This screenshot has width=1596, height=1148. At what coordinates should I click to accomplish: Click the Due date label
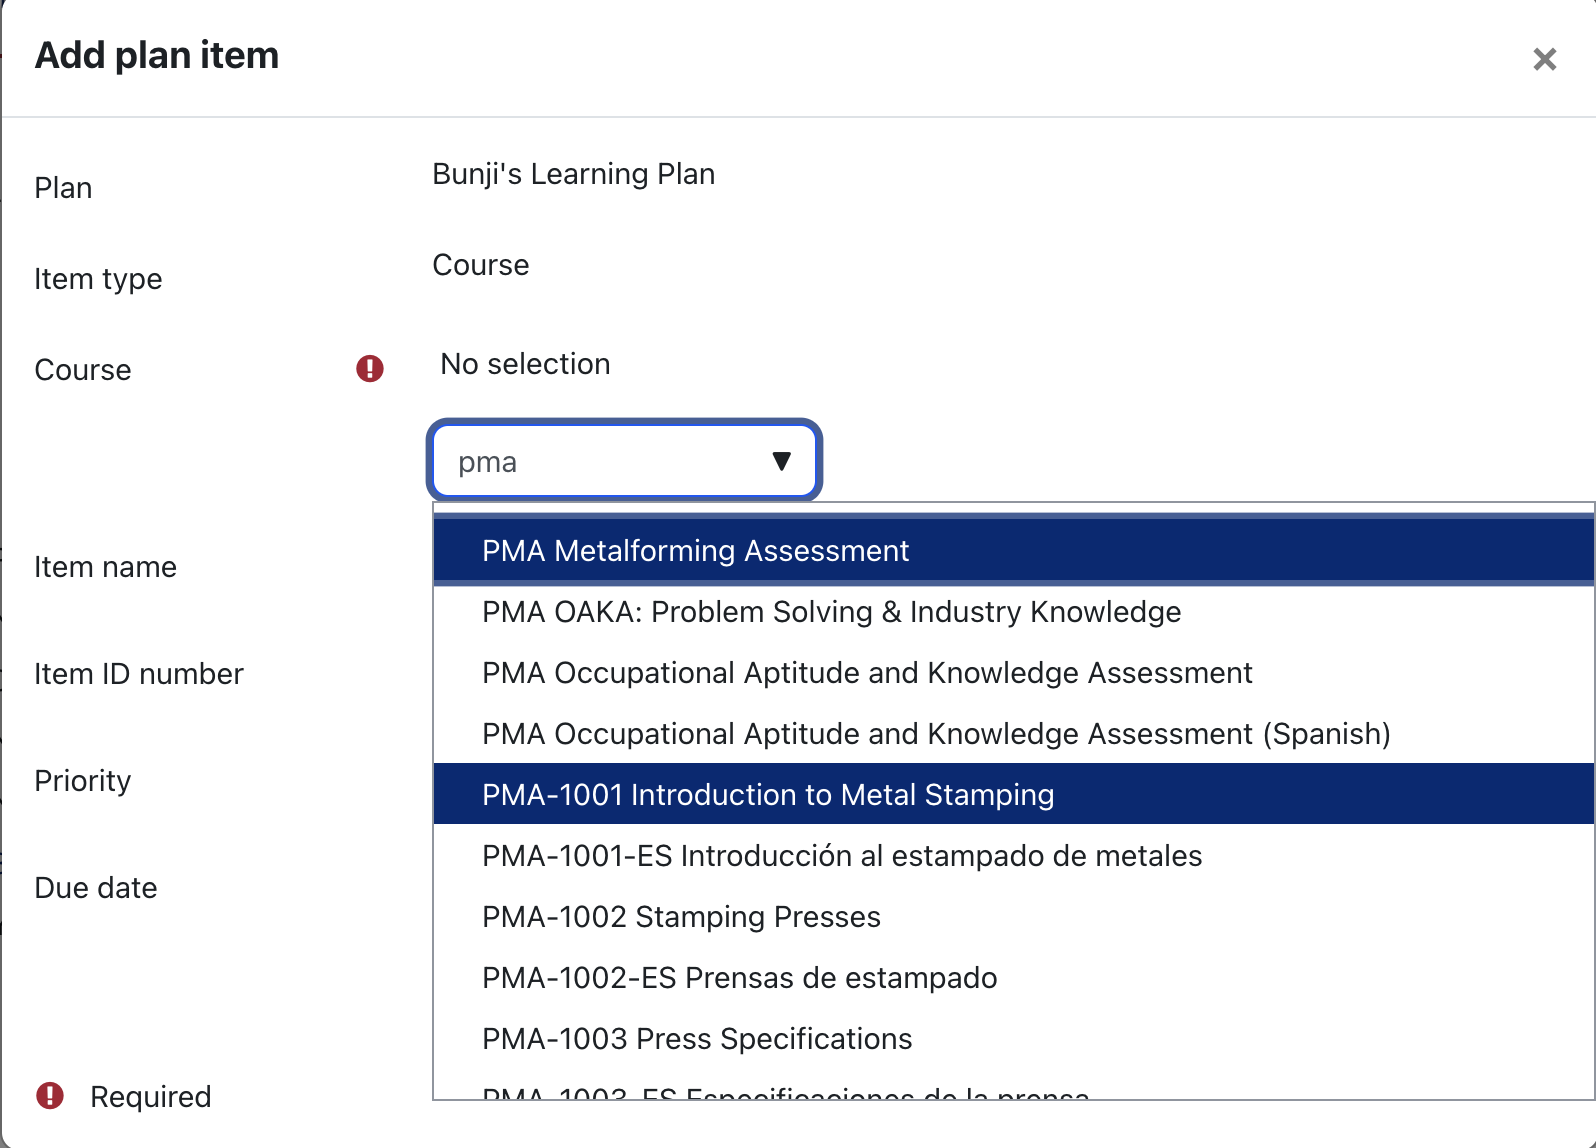coord(96,888)
